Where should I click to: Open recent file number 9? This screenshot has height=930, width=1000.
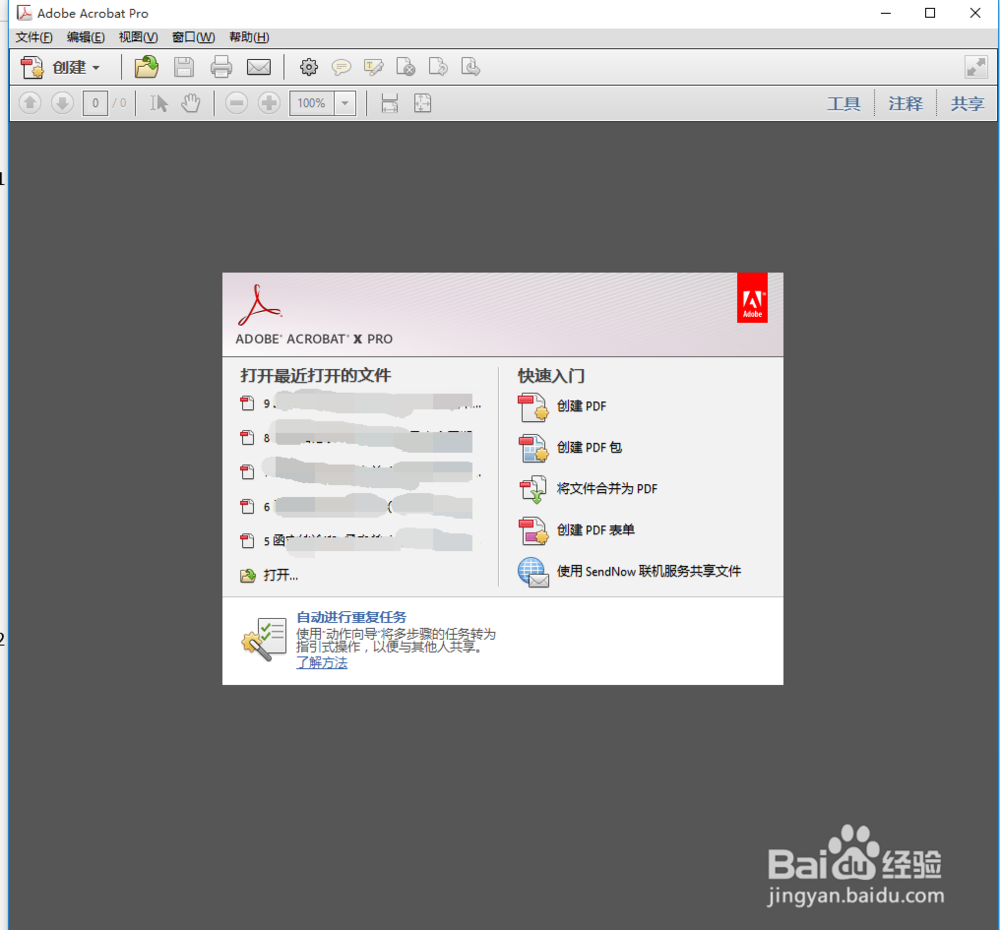click(360, 403)
